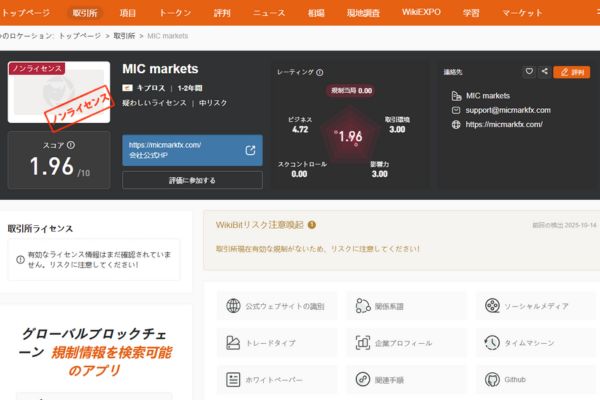The height and width of the screenshot is (400, 600).
Task: Click the share icon beside the heart
Action: pyautogui.click(x=544, y=72)
